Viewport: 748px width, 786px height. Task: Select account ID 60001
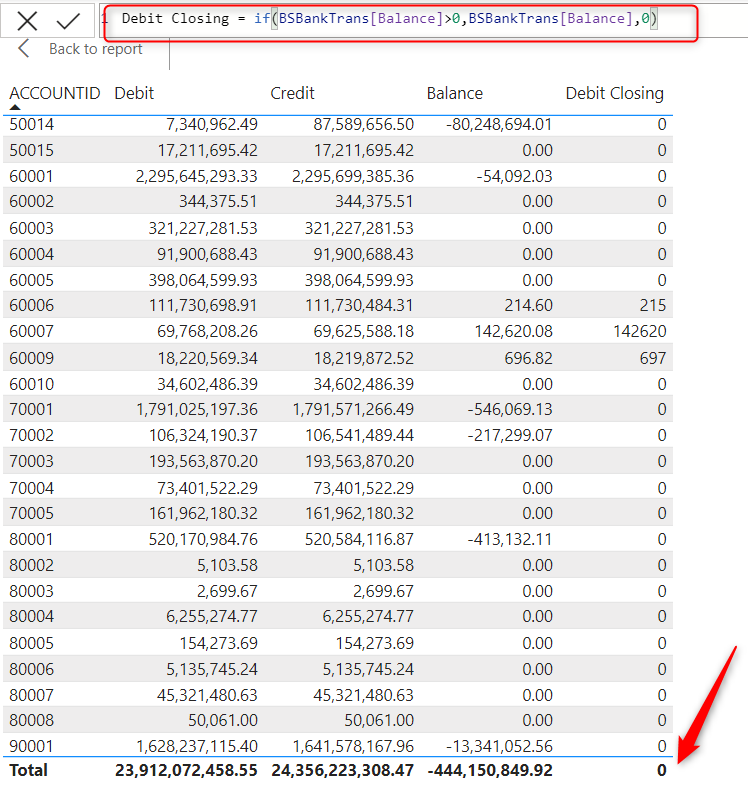(x=31, y=176)
